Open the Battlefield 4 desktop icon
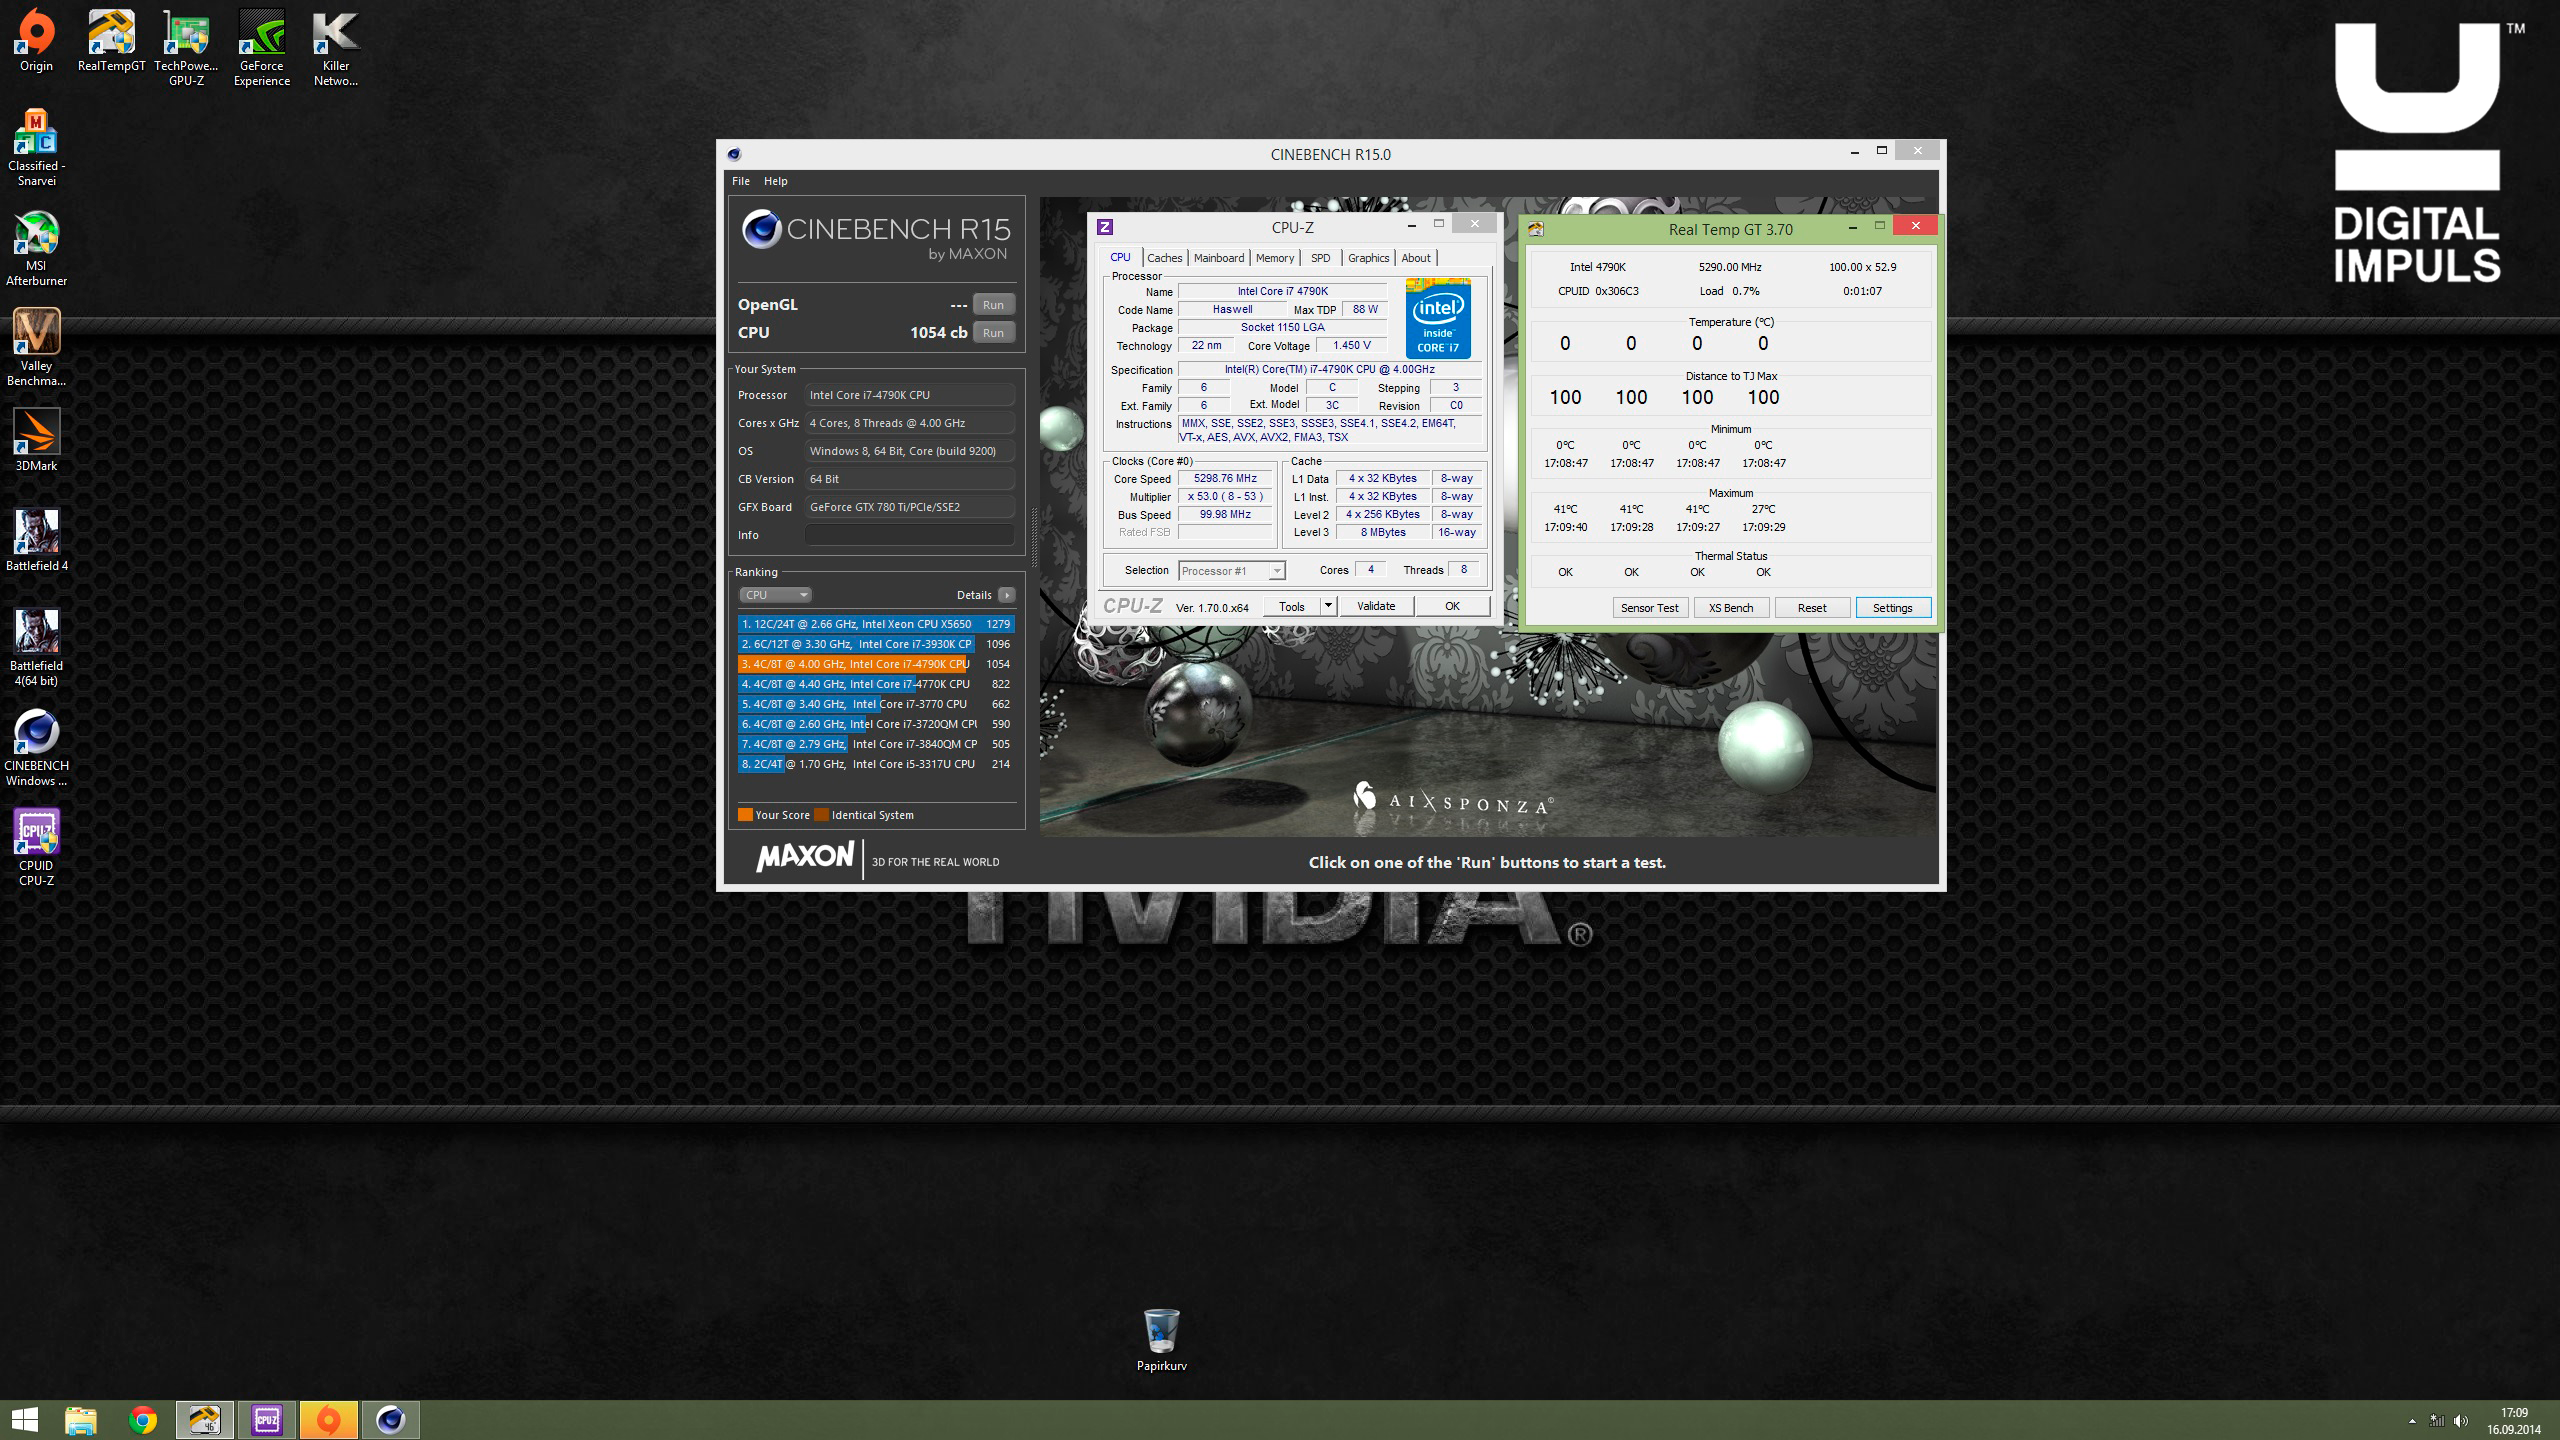This screenshot has width=2560, height=1440. point(36,540)
